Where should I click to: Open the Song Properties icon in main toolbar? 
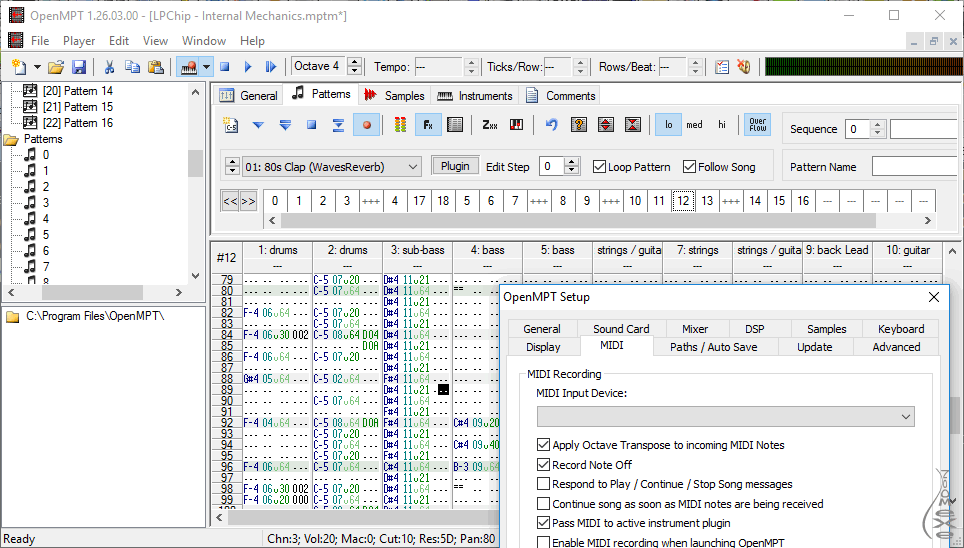pyautogui.click(x=722, y=66)
